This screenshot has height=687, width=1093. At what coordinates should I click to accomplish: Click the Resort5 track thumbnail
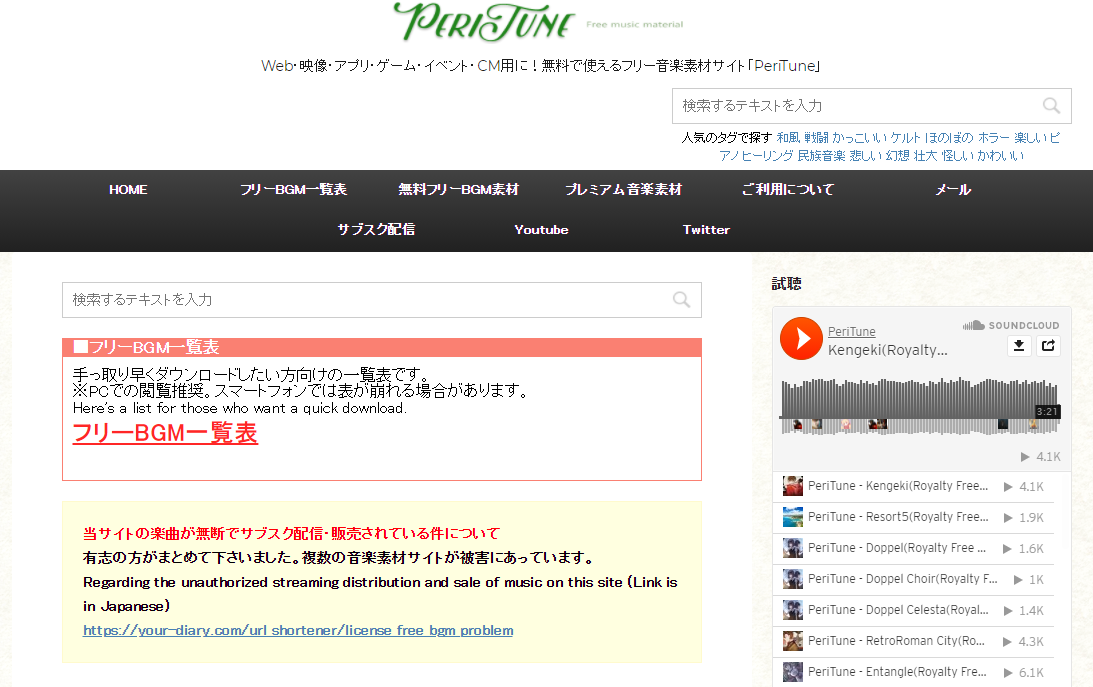point(793,517)
